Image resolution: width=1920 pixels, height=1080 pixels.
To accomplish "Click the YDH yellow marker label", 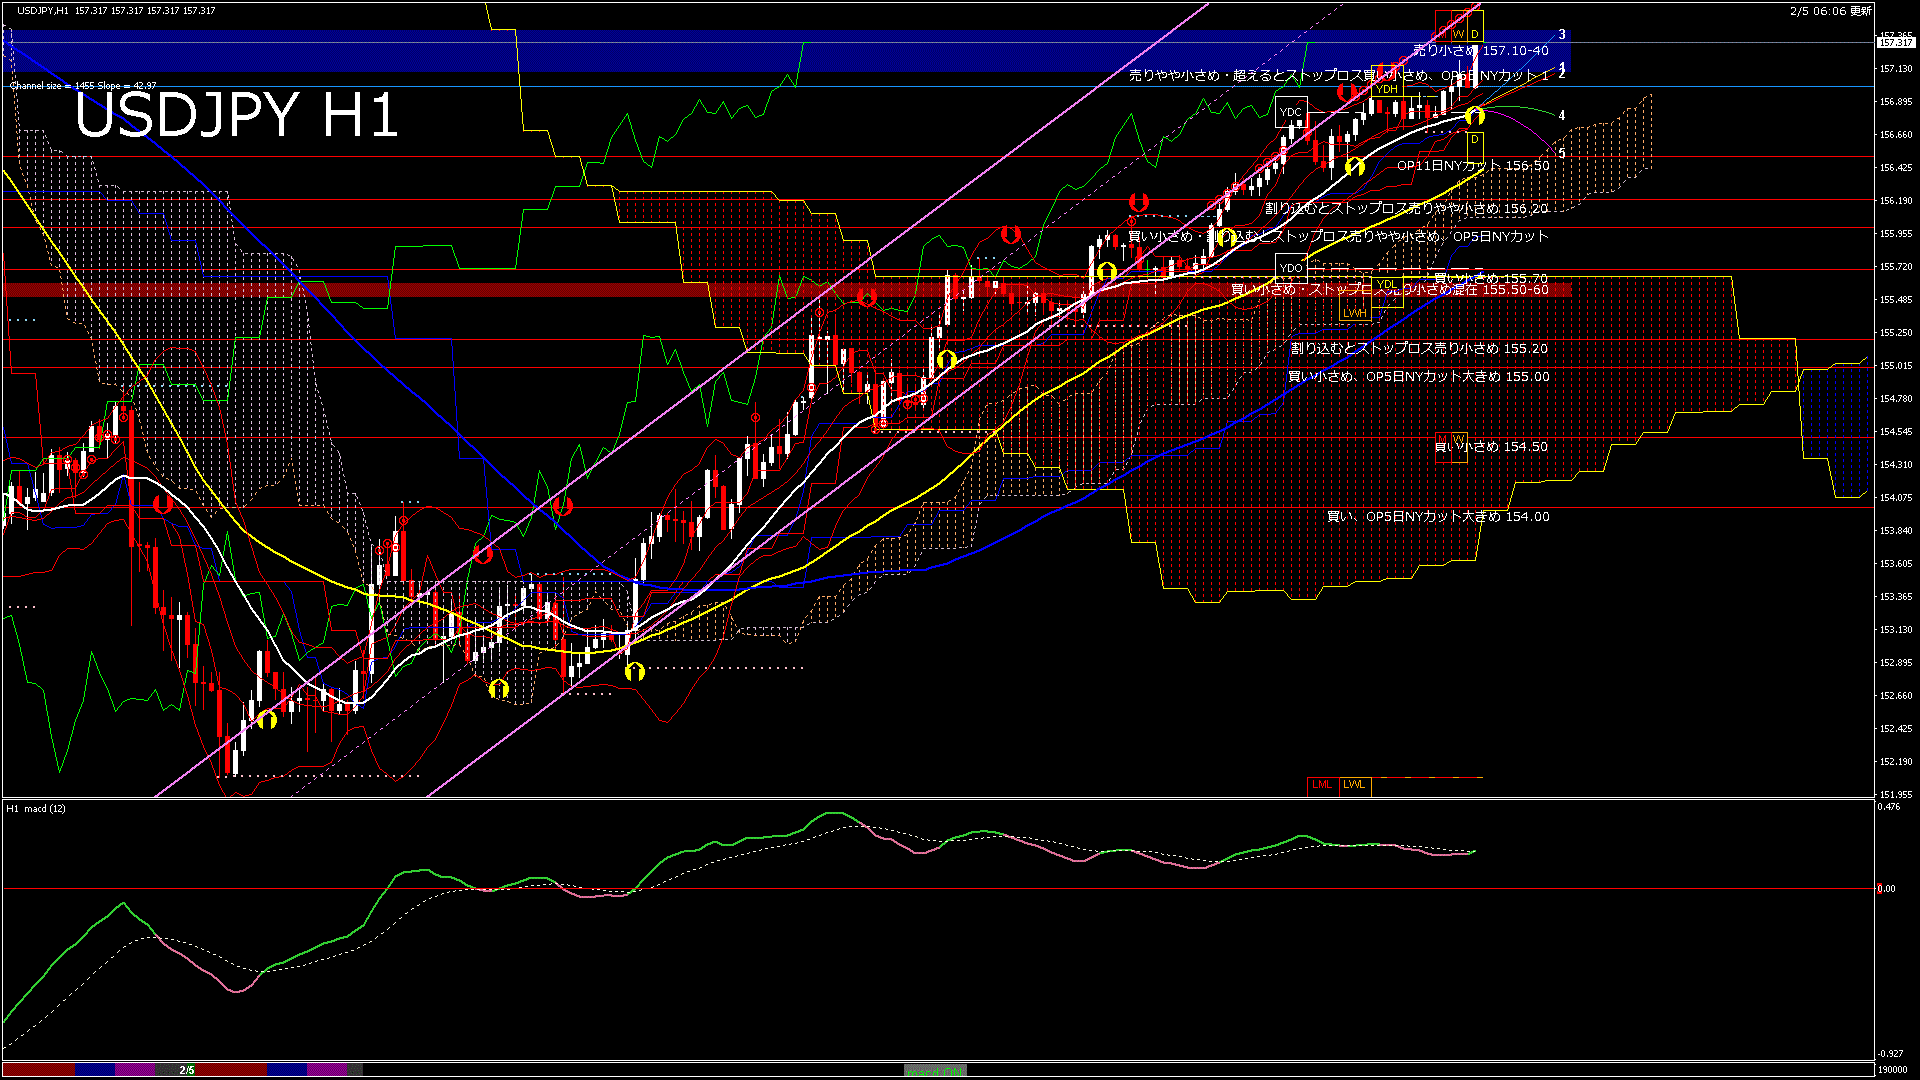I will (1387, 90).
